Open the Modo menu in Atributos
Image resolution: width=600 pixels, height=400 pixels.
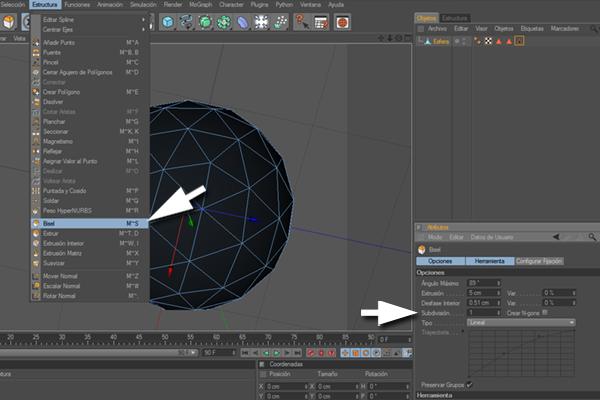pyautogui.click(x=435, y=237)
